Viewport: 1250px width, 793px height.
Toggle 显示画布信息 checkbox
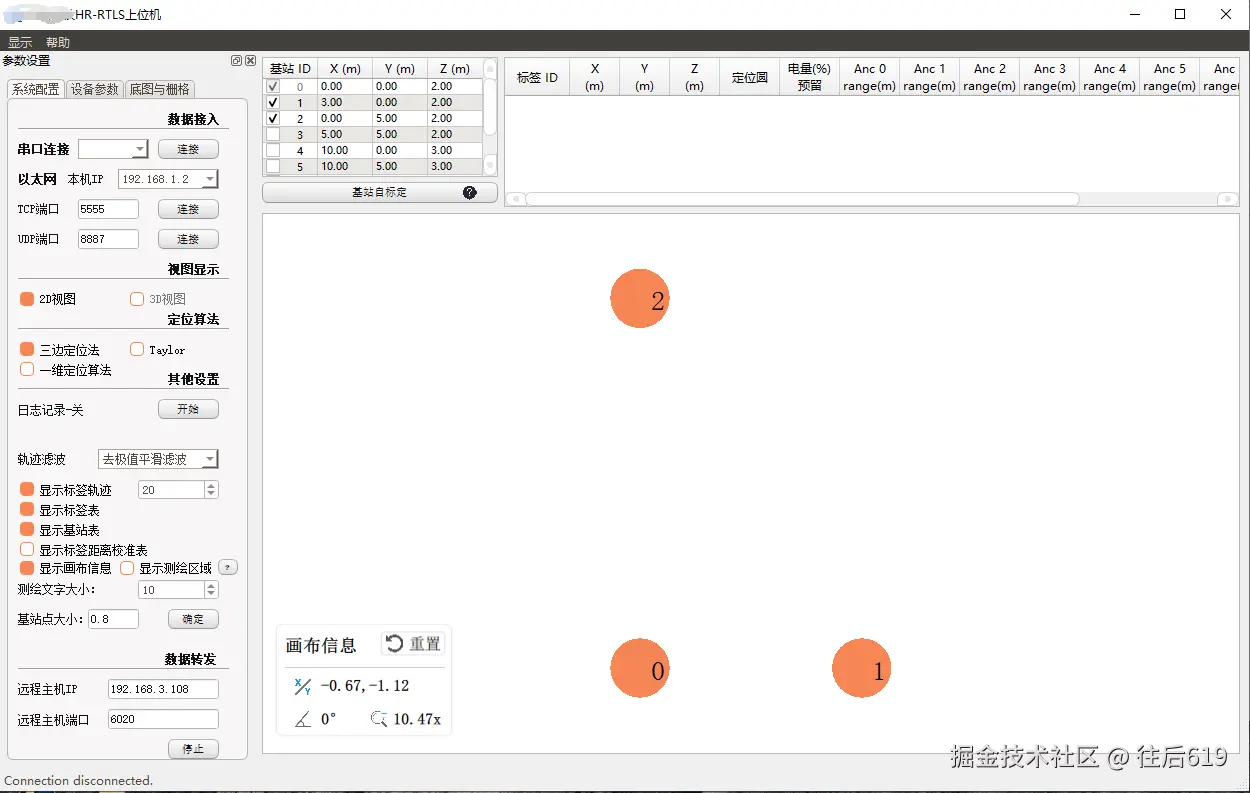click(27, 568)
